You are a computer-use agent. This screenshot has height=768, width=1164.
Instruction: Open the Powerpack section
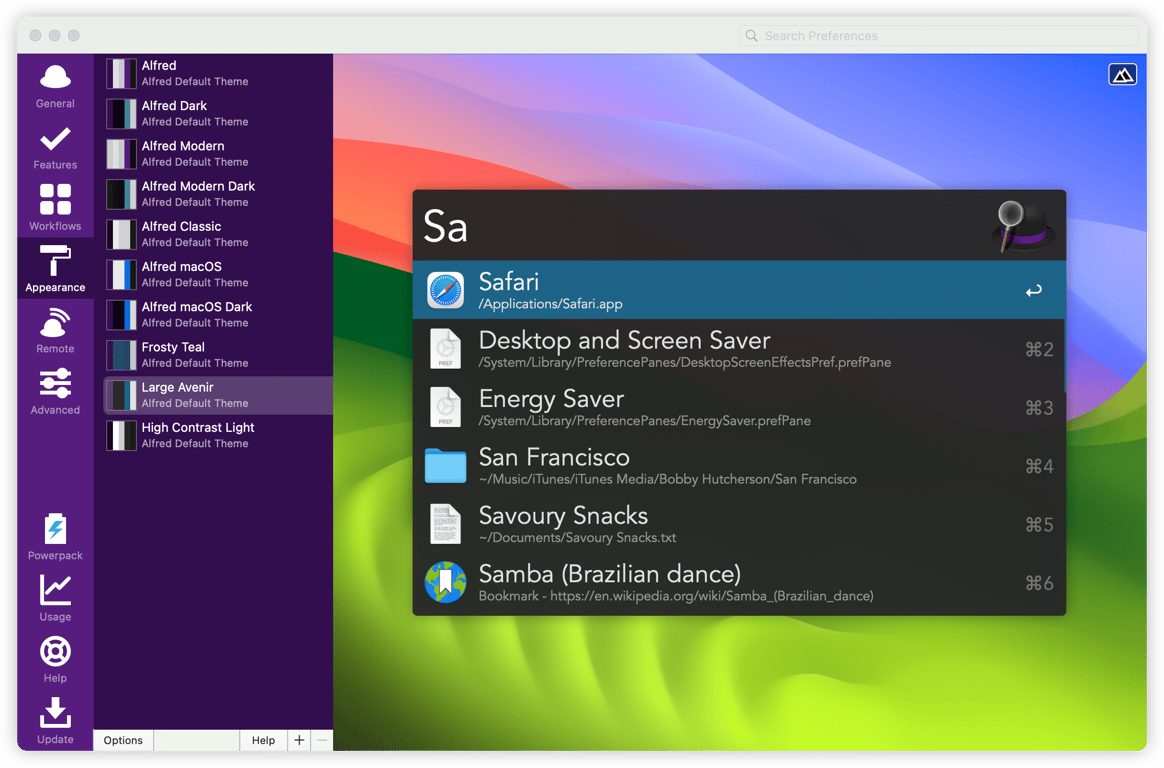click(55, 536)
